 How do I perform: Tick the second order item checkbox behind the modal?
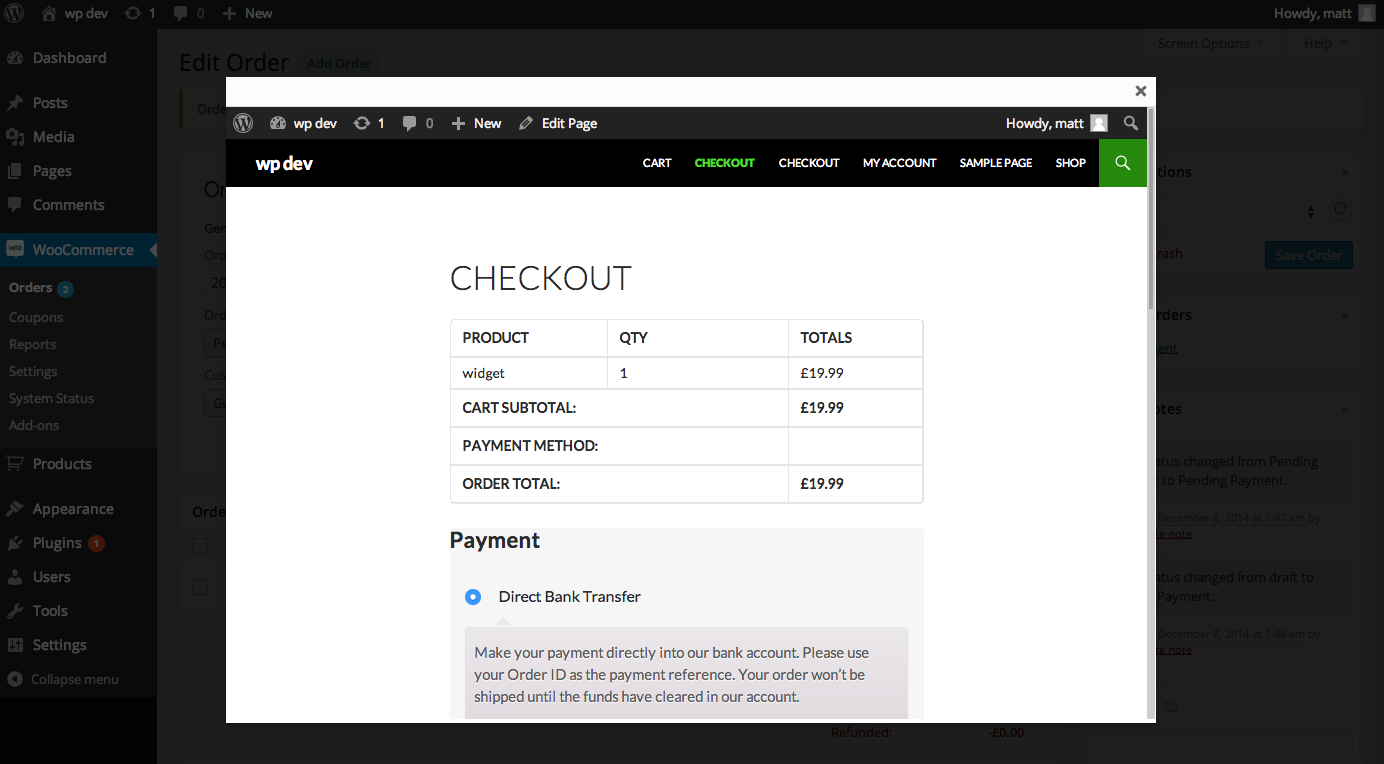click(200, 587)
